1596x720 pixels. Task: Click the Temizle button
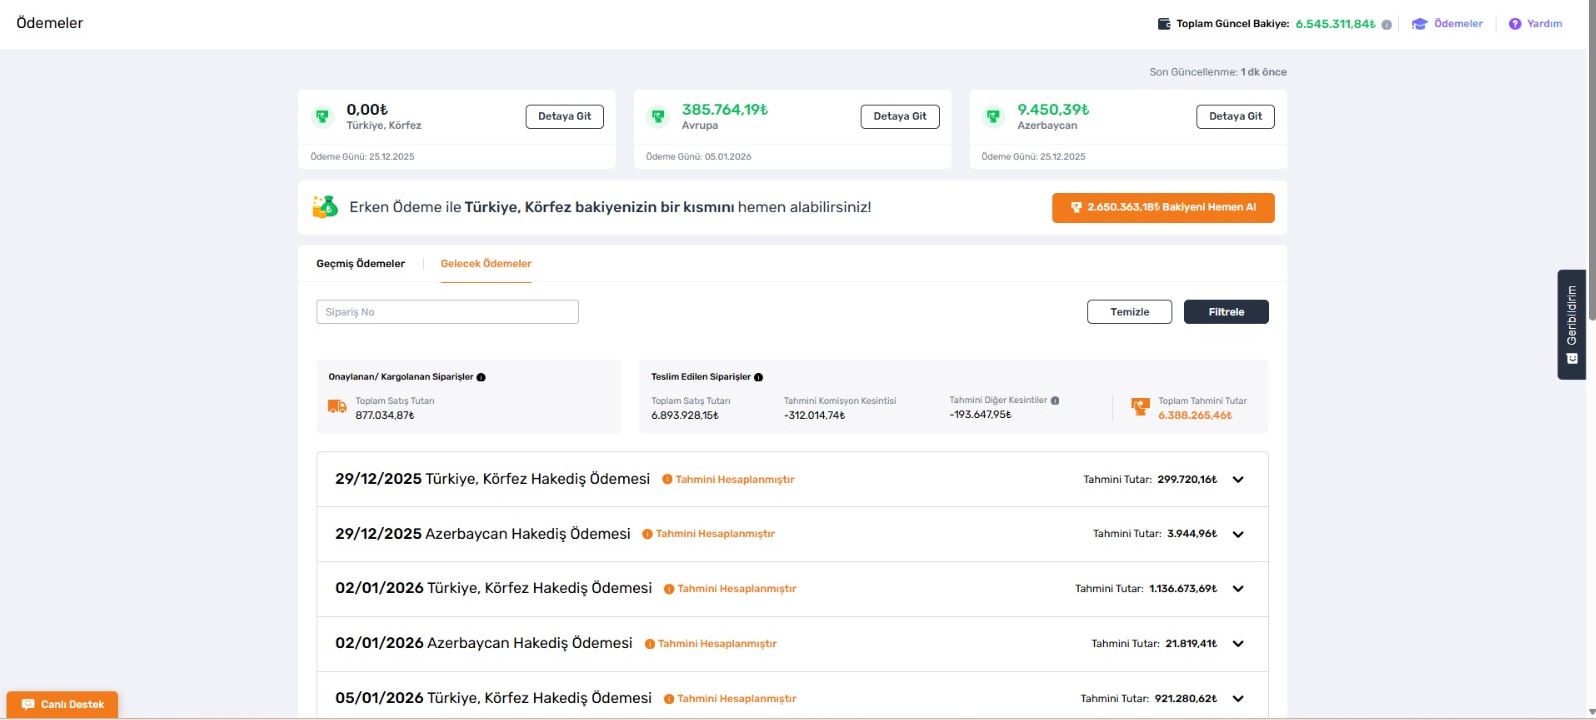click(1129, 312)
